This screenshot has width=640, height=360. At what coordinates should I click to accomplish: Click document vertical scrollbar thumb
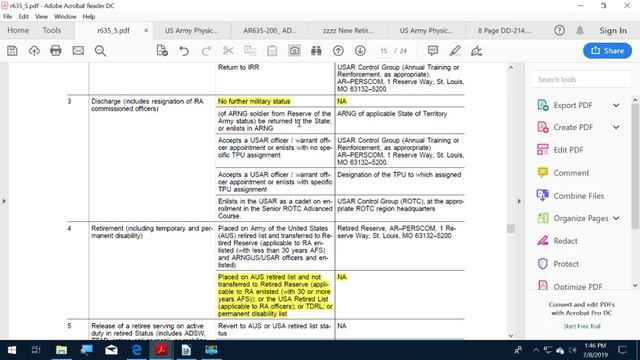click(511, 229)
